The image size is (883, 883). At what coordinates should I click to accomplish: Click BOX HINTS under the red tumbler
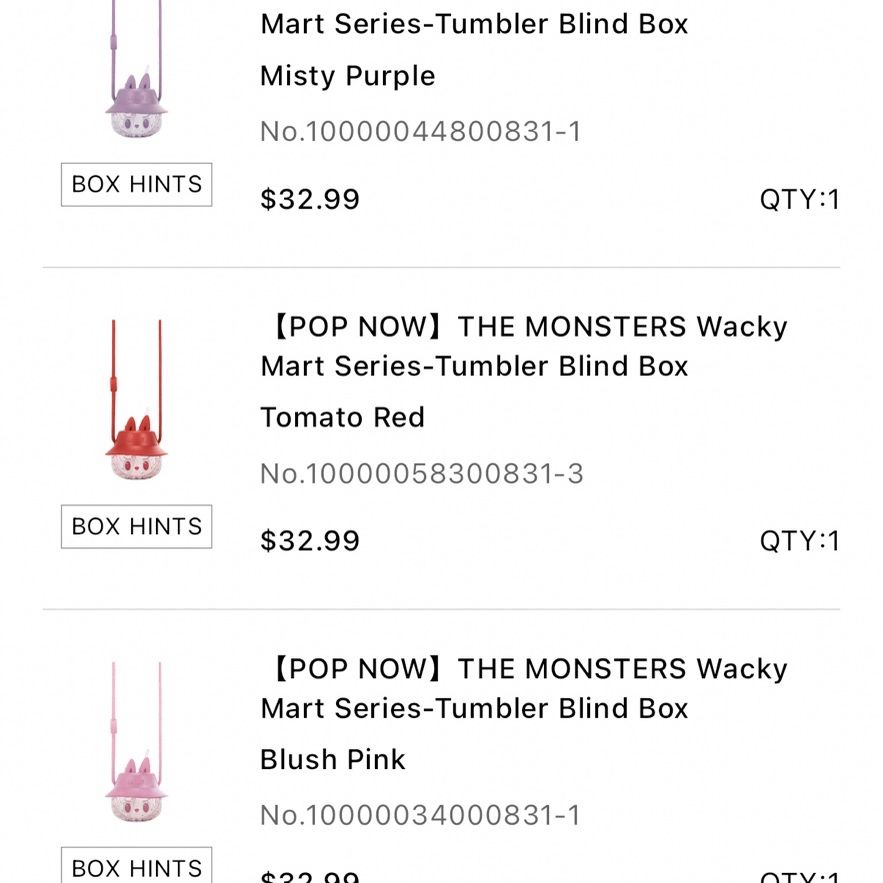[136, 527]
